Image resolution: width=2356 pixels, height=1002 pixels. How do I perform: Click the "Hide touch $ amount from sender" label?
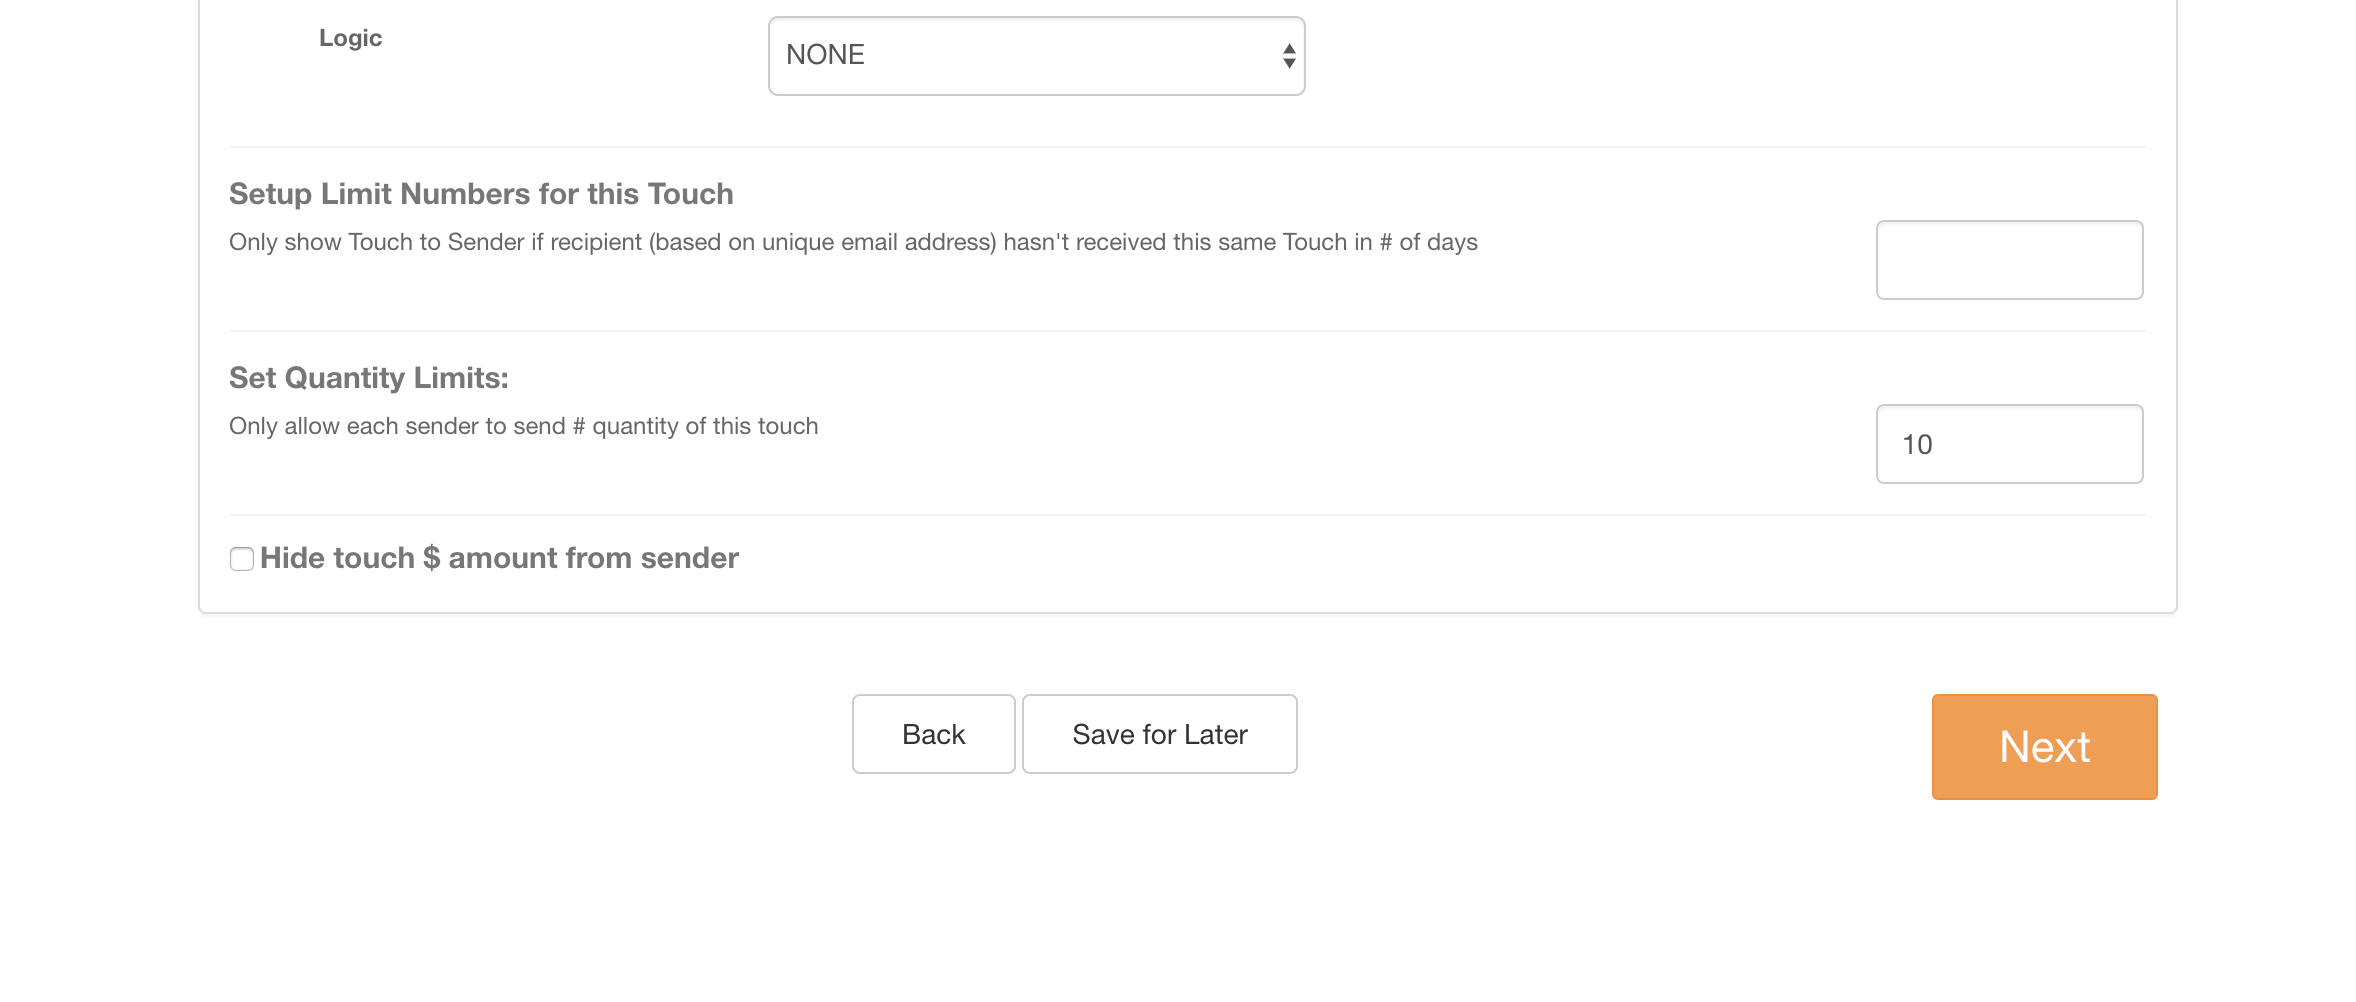click(499, 558)
